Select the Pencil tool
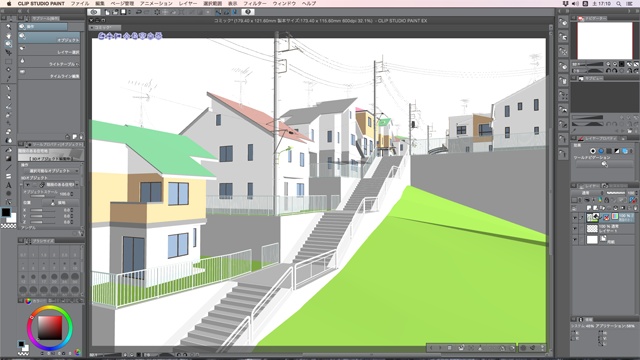The image size is (640, 360). pyautogui.click(x=8, y=97)
